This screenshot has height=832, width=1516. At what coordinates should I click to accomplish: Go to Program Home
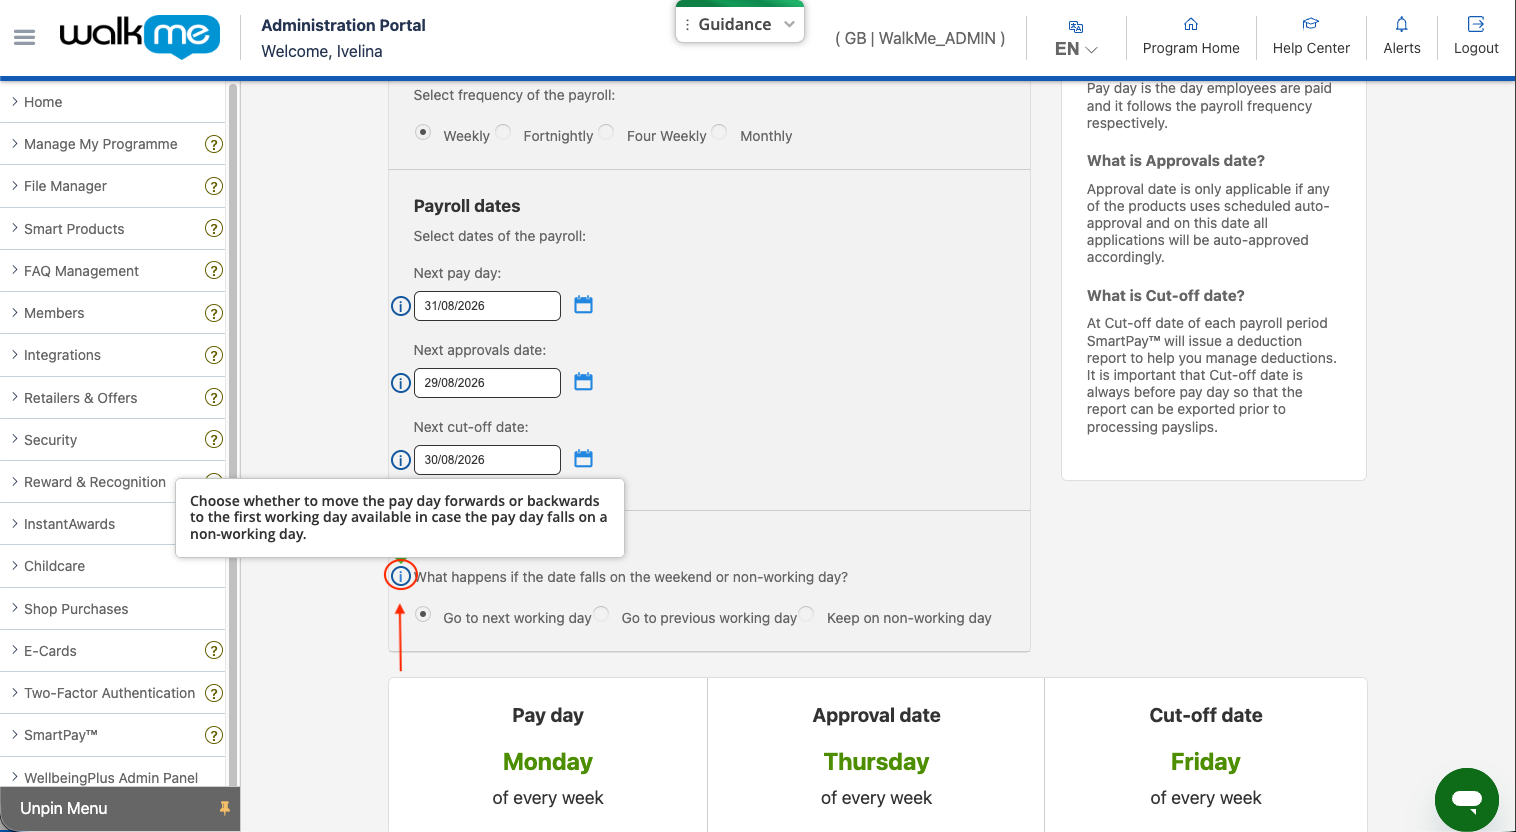(1191, 37)
